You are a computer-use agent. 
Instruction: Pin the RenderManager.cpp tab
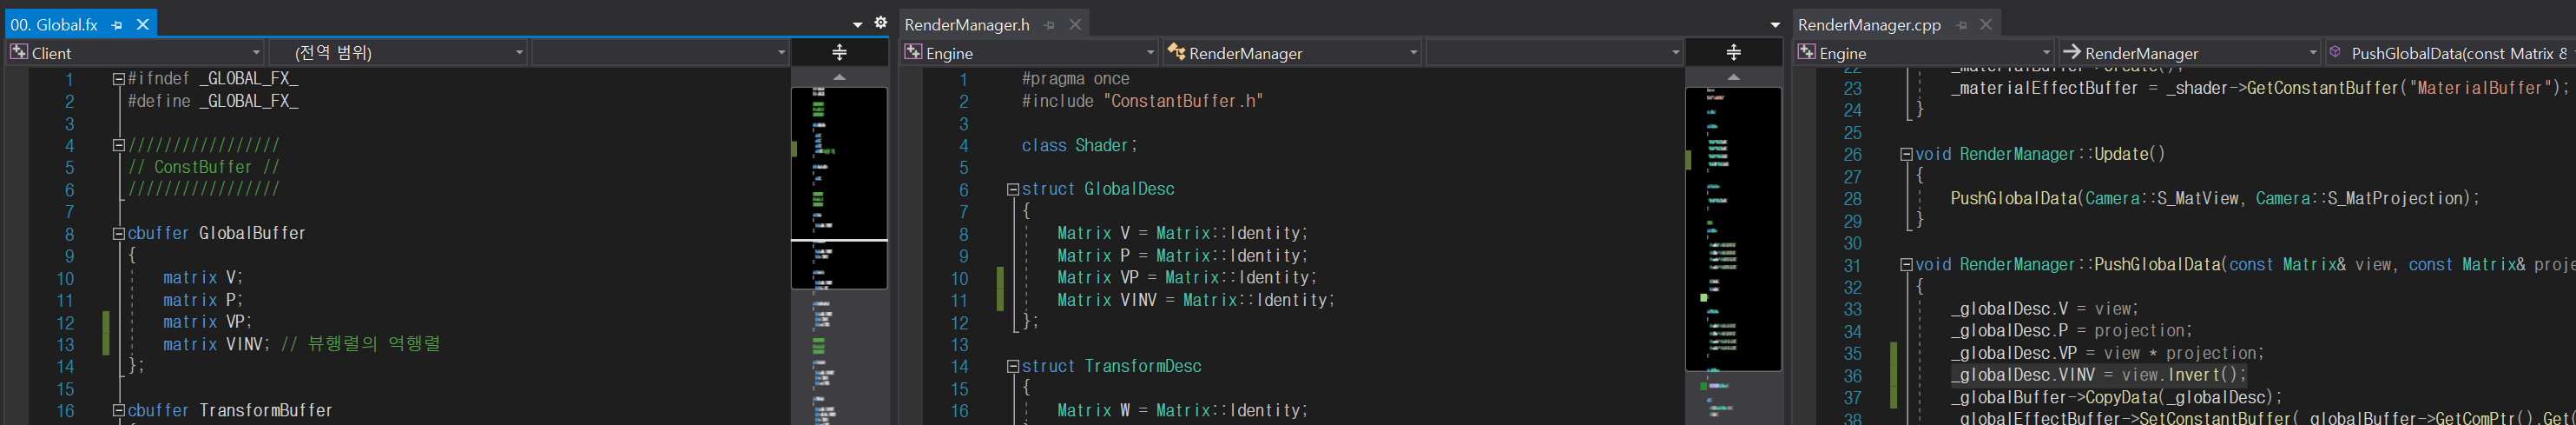coord(1962,25)
